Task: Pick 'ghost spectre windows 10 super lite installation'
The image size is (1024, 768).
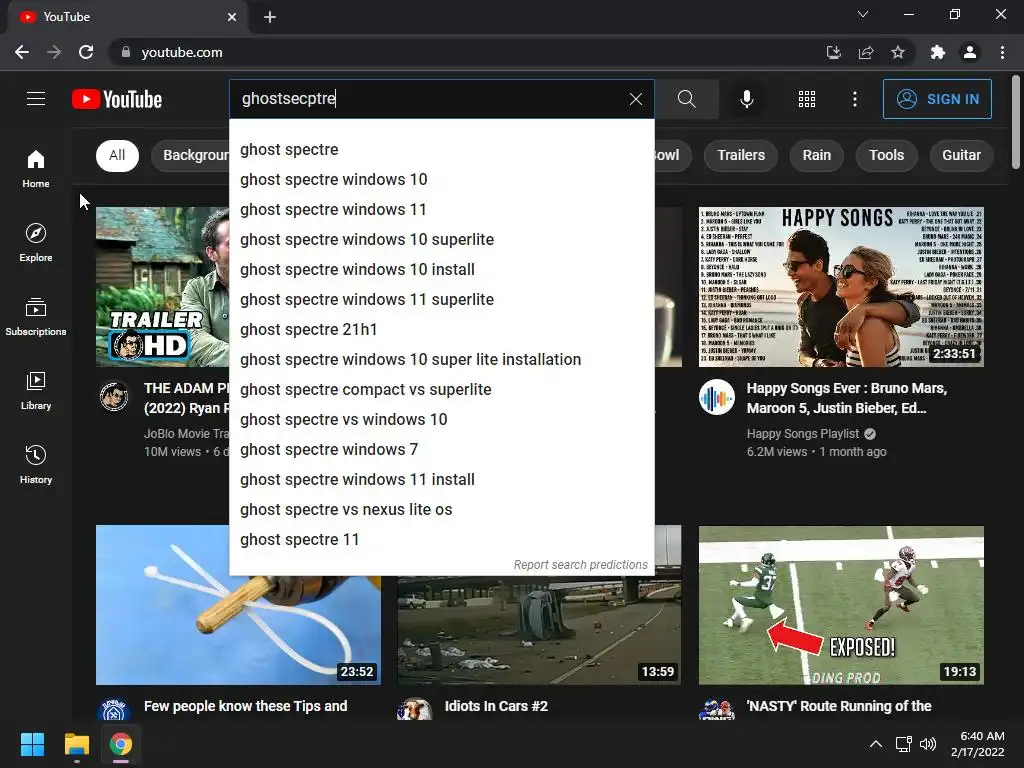Action: click(x=442, y=360)
